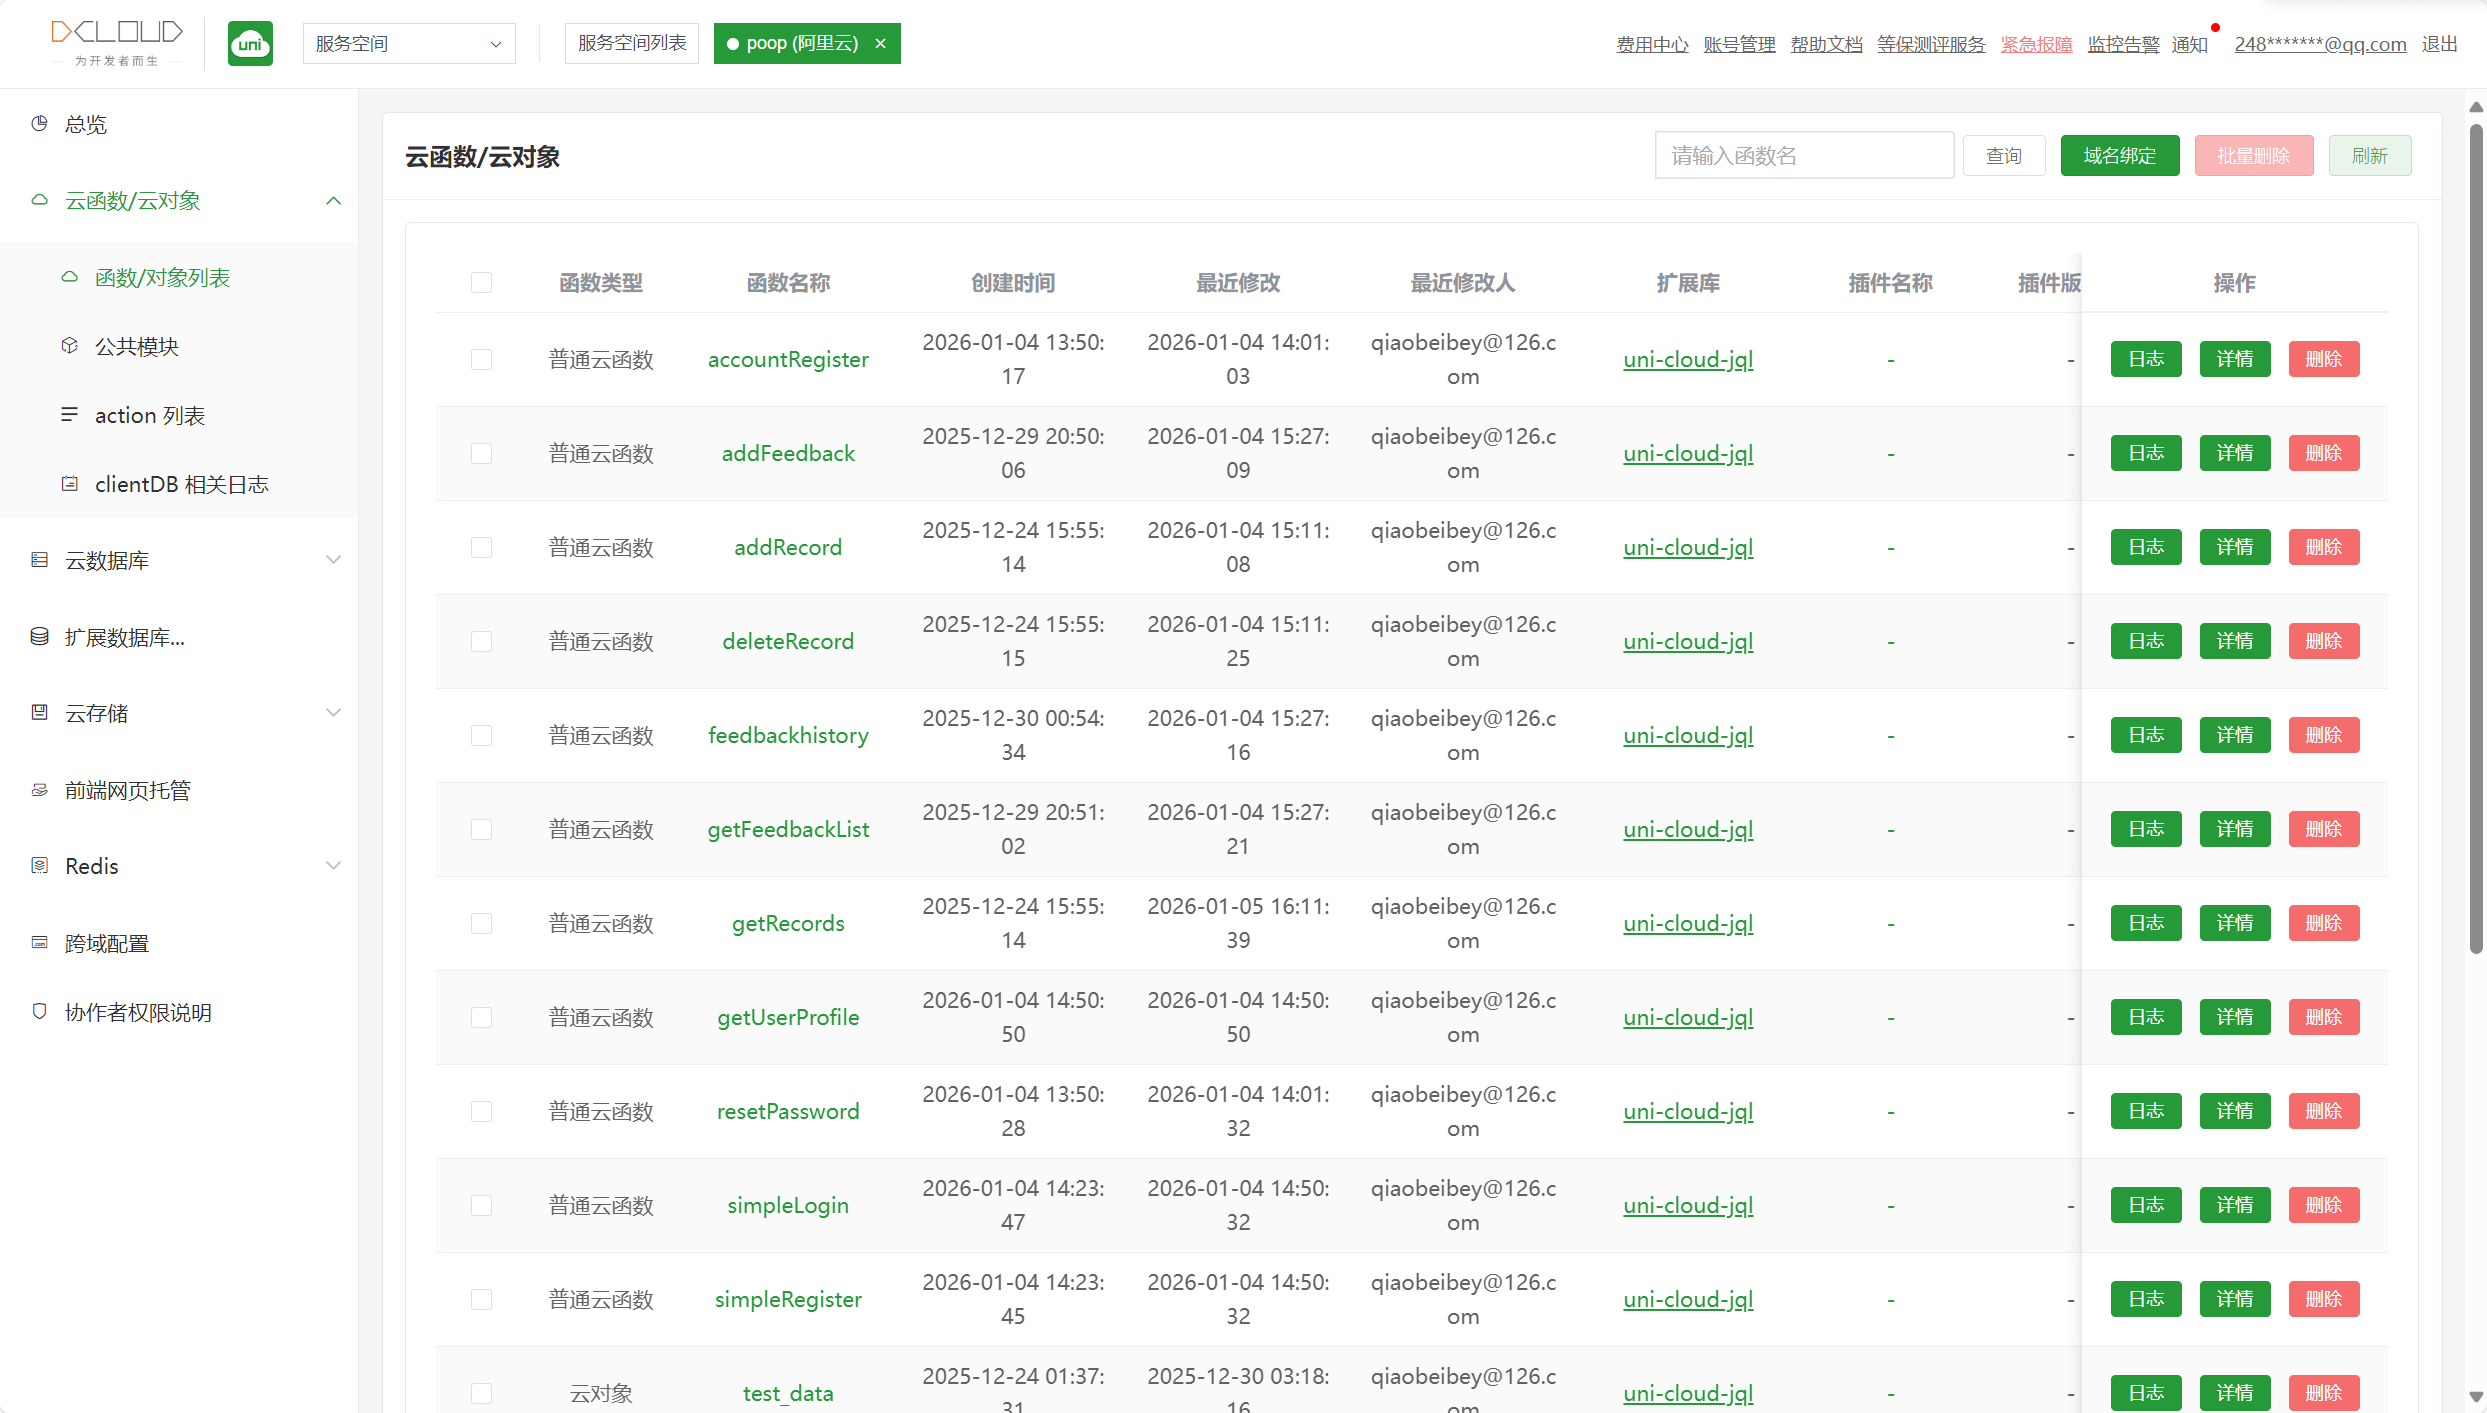The height and width of the screenshot is (1413, 2487).
Task: Click the 前端网页托管 hosting icon
Action: [x=40, y=790]
